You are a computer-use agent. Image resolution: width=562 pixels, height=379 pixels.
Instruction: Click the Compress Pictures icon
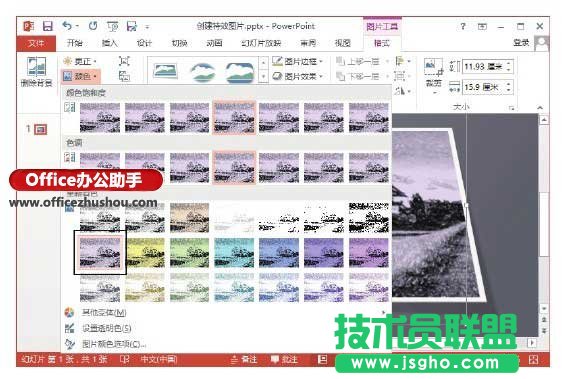pyautogui.click(x=124, y=61)
